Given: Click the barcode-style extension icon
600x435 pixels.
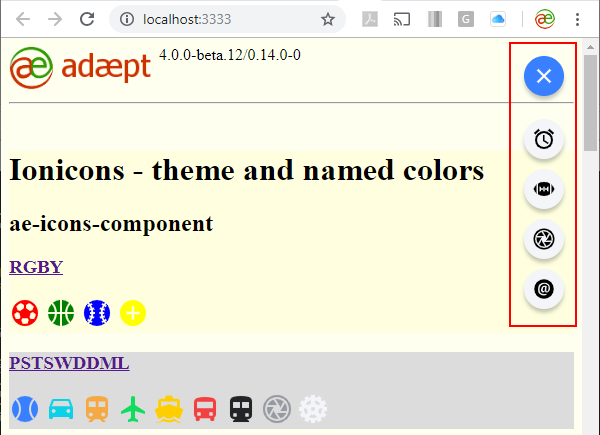Looking at the screenshot, I should [435, 19].
